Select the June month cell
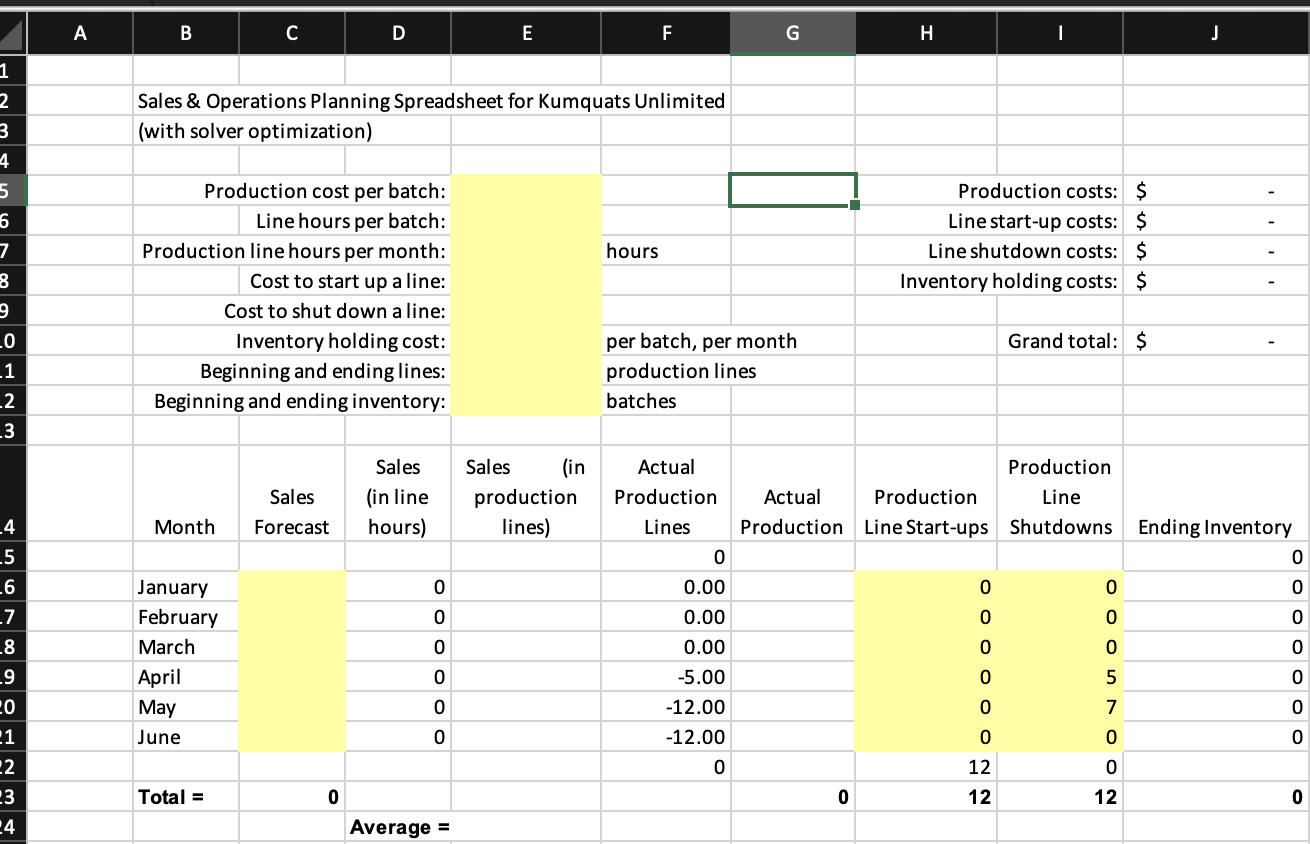 (x=185, y=737)
